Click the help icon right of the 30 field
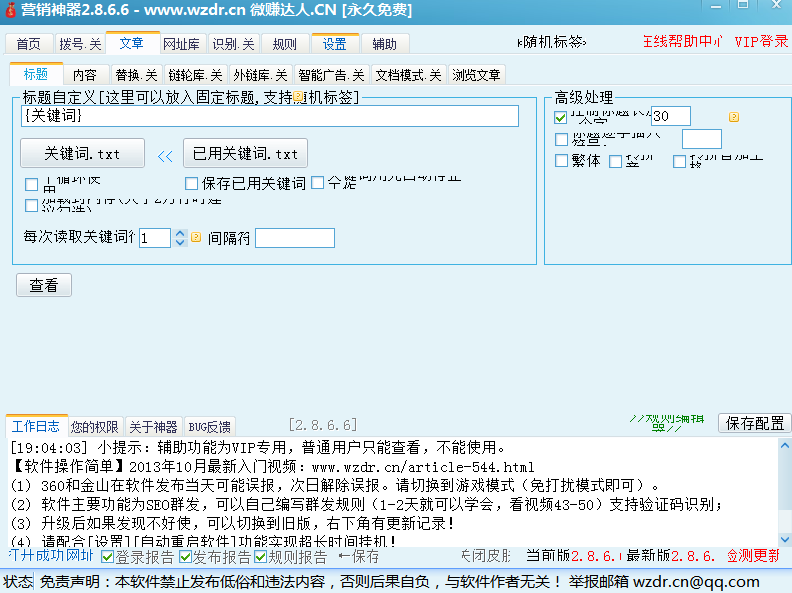The height and width of the screenshot is (593, 792). (734, 117)
